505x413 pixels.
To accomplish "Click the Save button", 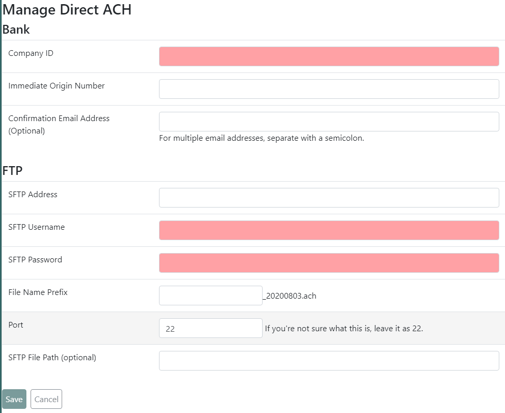I will tap(14, 399).
